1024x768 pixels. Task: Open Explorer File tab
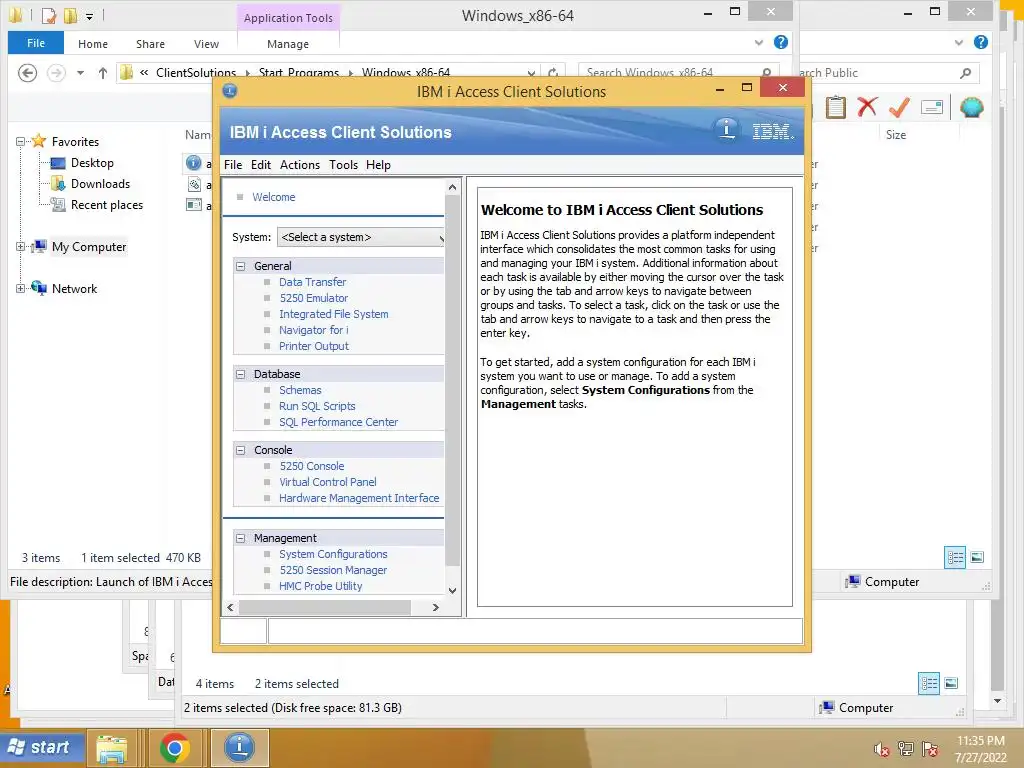click(x=36, y=43)
